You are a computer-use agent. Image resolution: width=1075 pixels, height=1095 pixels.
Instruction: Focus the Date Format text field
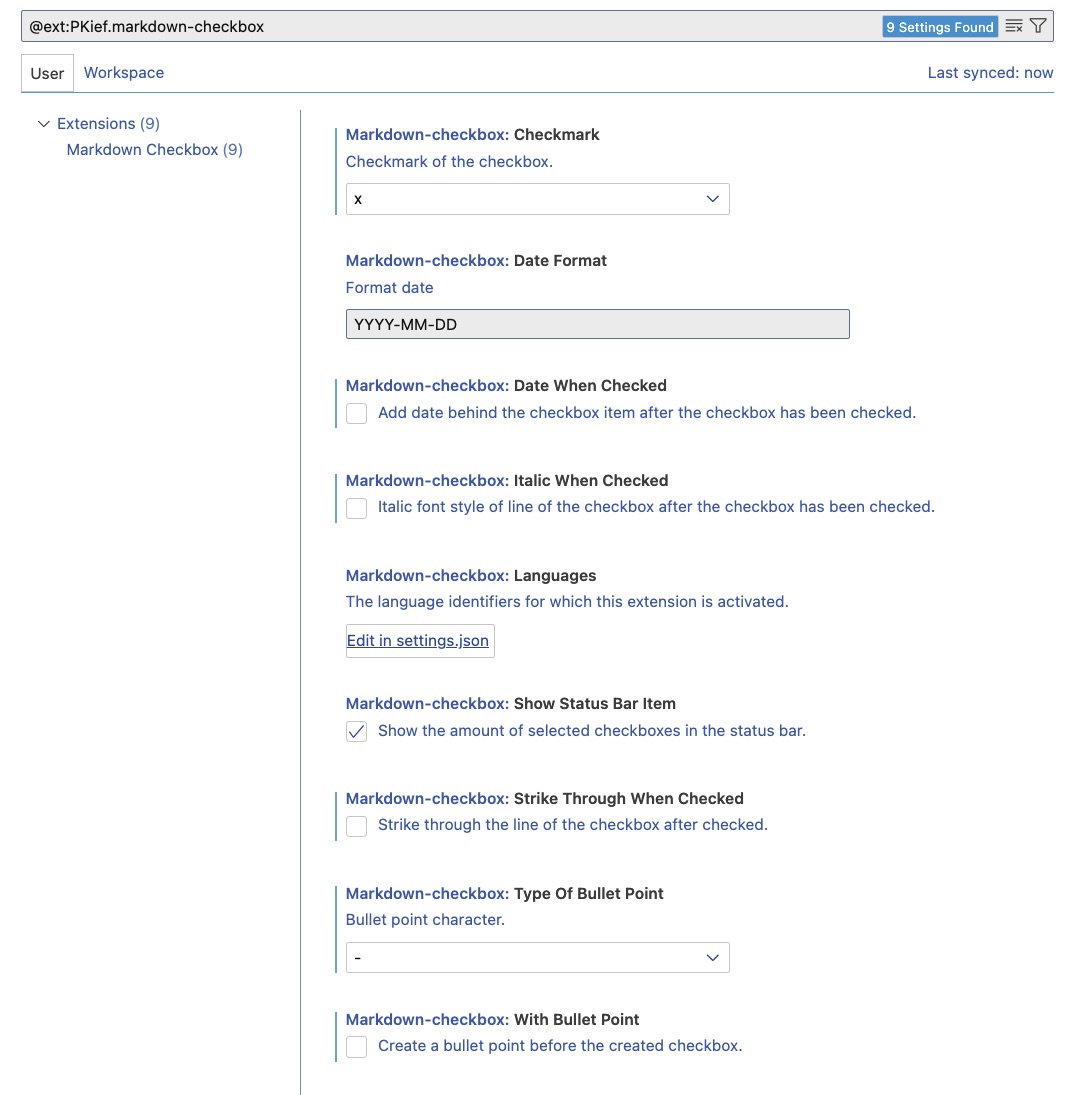click(x=597, y=324)
